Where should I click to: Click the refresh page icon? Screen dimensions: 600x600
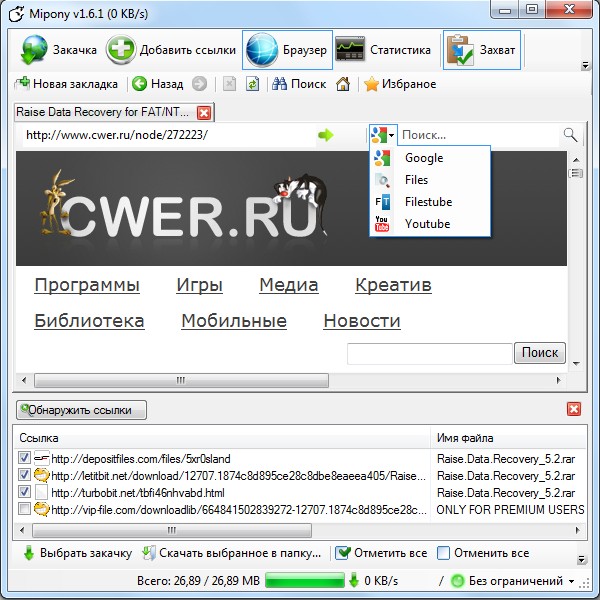(x=253, y=84)
